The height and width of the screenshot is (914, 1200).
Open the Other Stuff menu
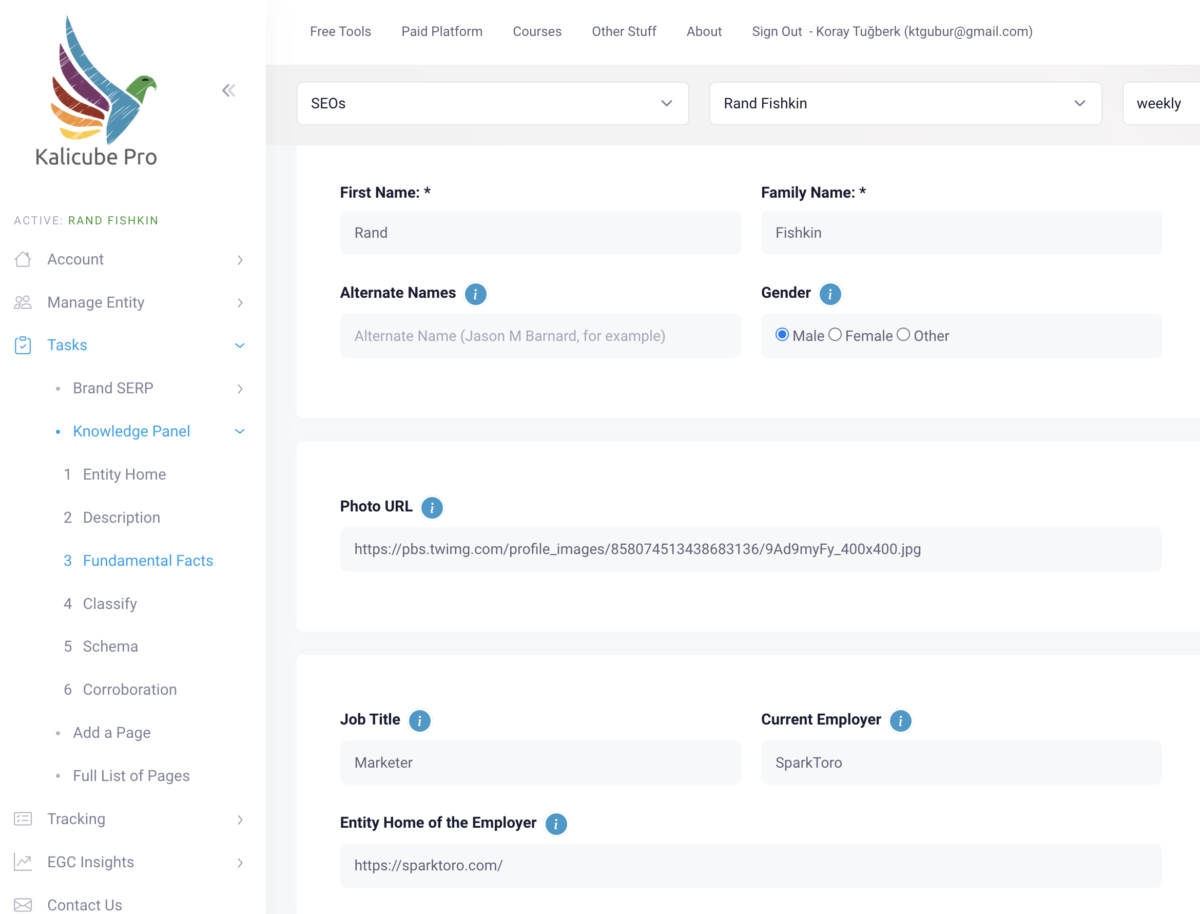tap(624, 31)
